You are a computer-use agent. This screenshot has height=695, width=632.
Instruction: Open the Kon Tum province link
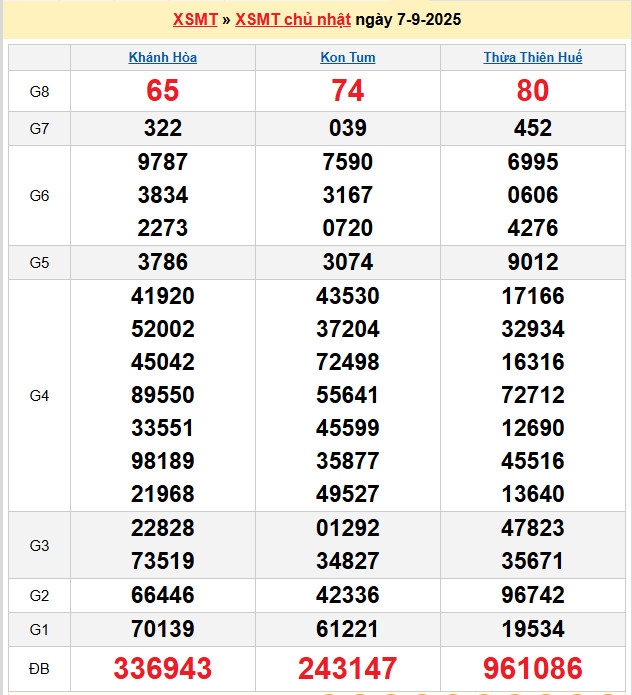(x=348, y=57)
